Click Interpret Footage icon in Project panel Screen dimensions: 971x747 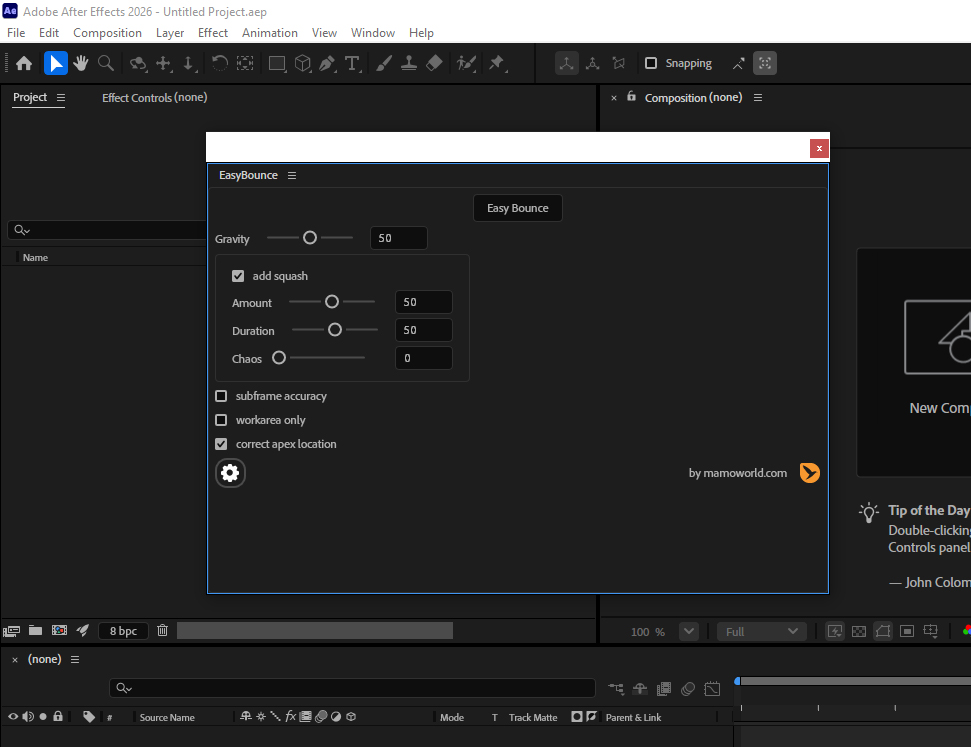12,631
